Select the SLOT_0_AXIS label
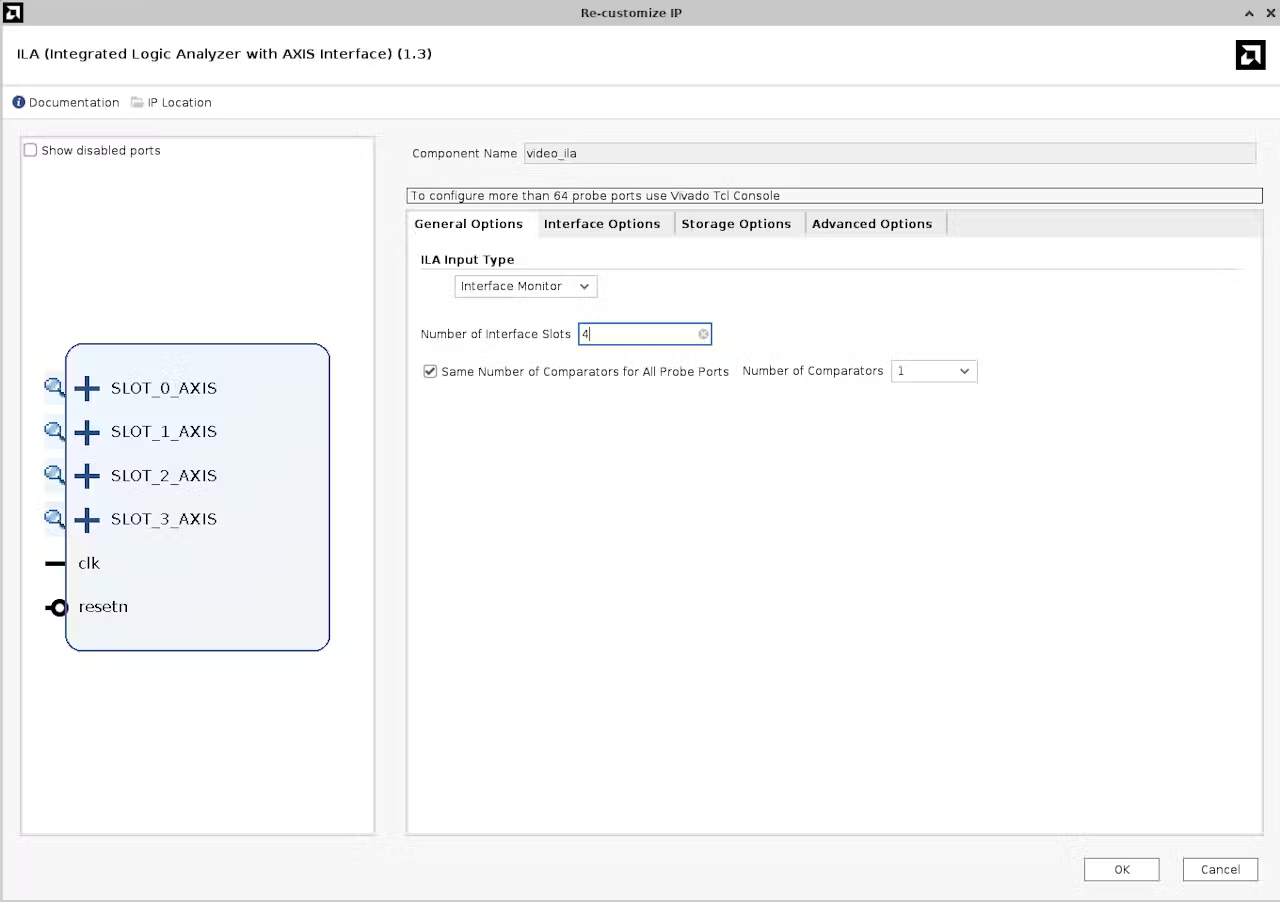1280x902 pixels. [x=164, y=388]
